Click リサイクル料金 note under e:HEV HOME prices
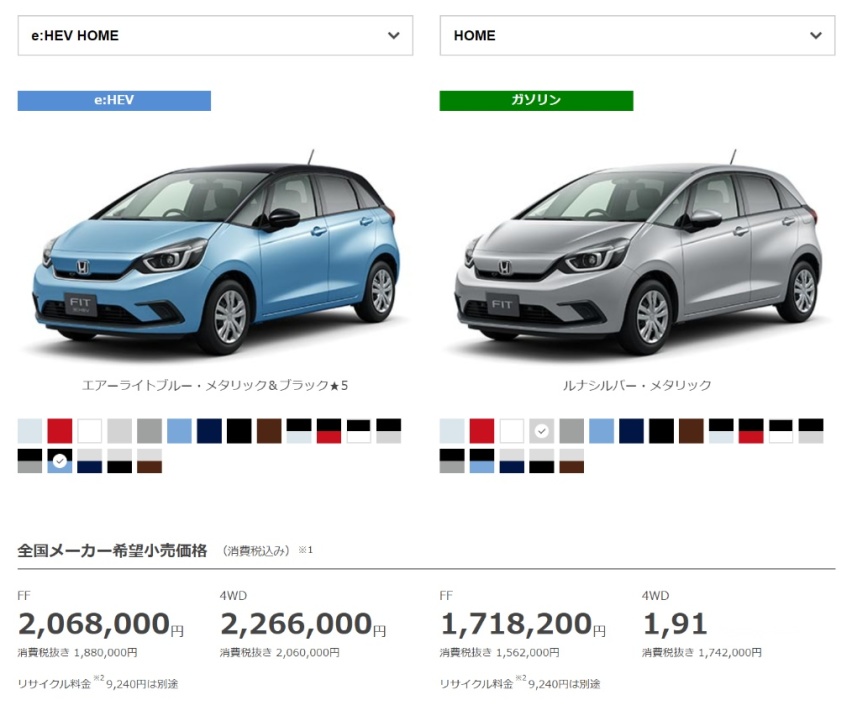Viewport: 852px width, 716px height. click(98, 683)
